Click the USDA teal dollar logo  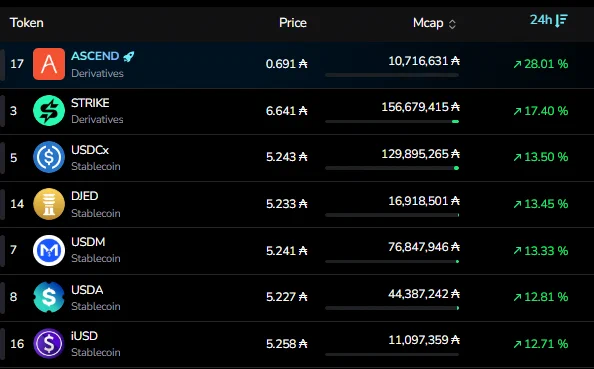point(49,297)
